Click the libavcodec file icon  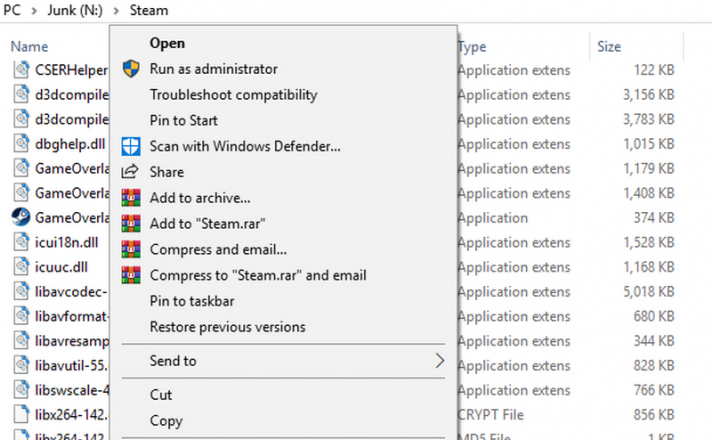coord(21,291)
